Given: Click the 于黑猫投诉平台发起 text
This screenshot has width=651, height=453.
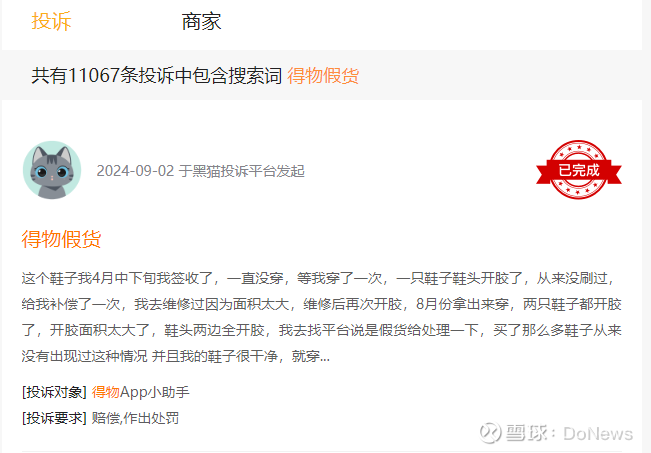Looking at the screenshot, I should click(242, 171).
